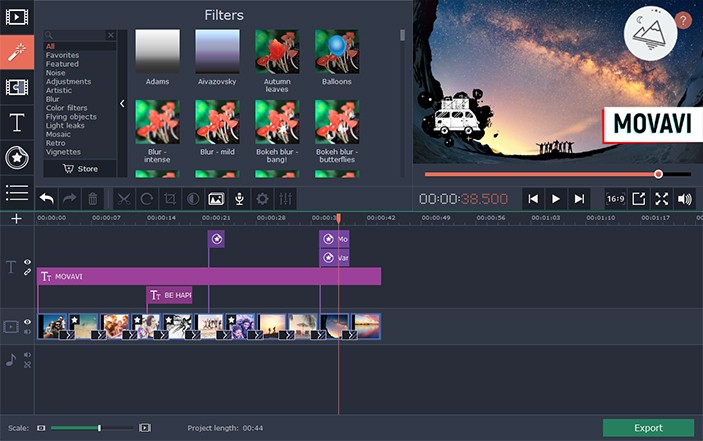Zoom in timeline scale icon

click(145, 428)
